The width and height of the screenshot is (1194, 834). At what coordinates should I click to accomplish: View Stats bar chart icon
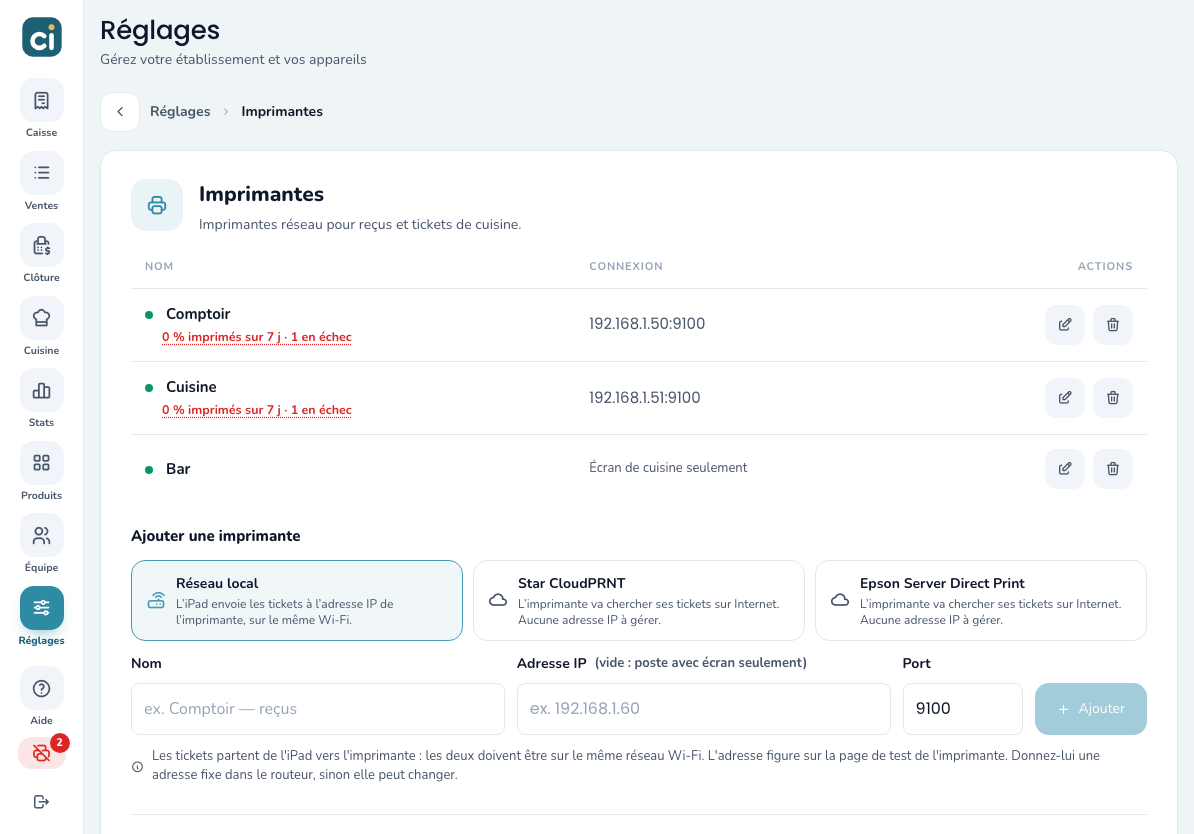[x=41, y=391]
